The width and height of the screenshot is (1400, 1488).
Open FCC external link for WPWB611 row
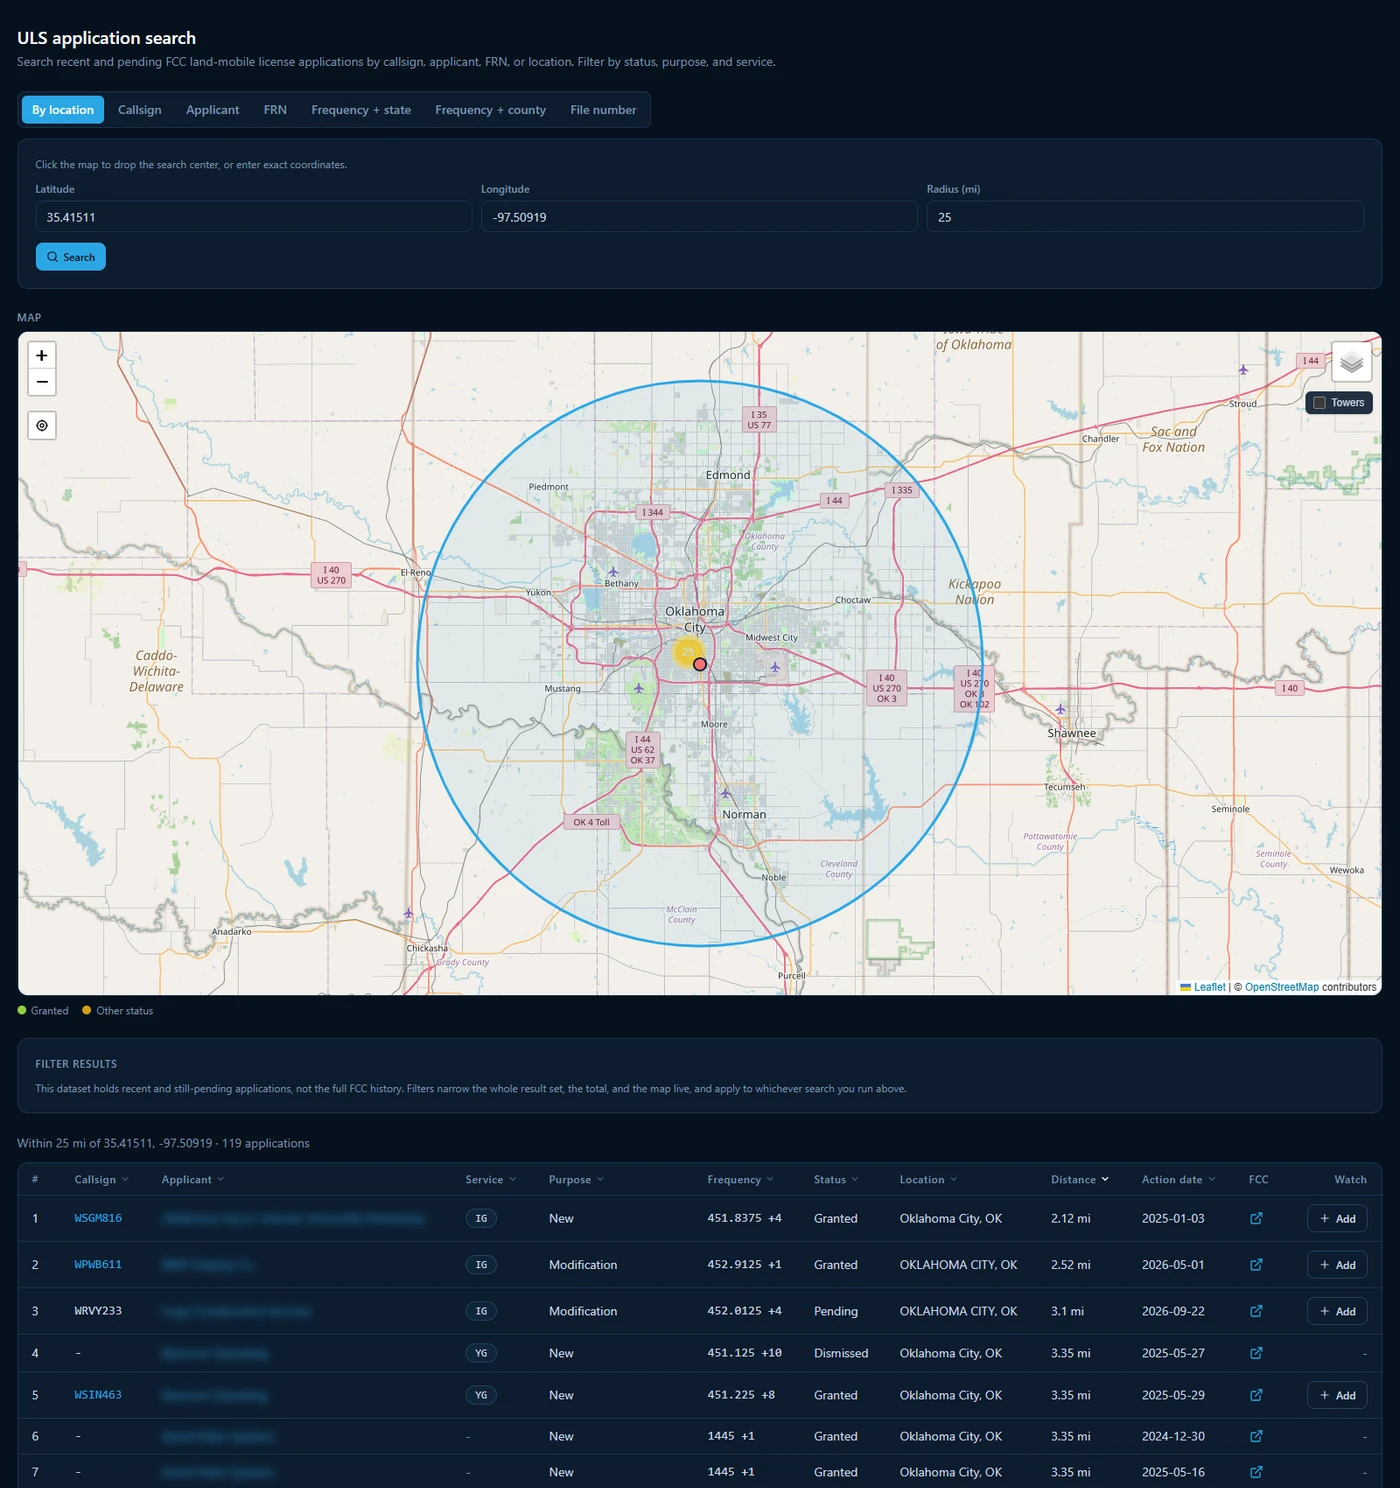tap(1256, 1265)
